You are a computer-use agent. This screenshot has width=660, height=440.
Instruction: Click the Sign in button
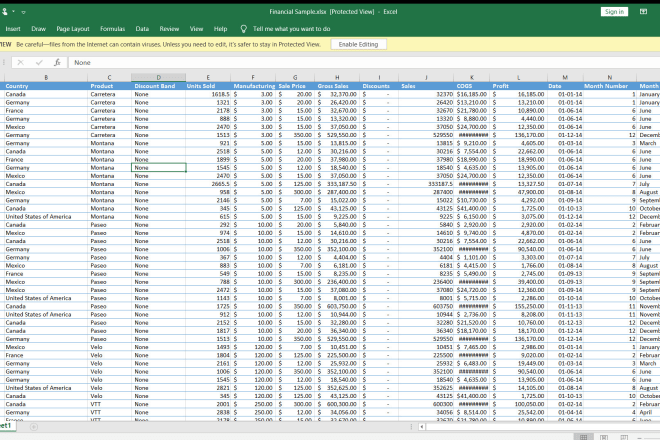pos(614,12)
